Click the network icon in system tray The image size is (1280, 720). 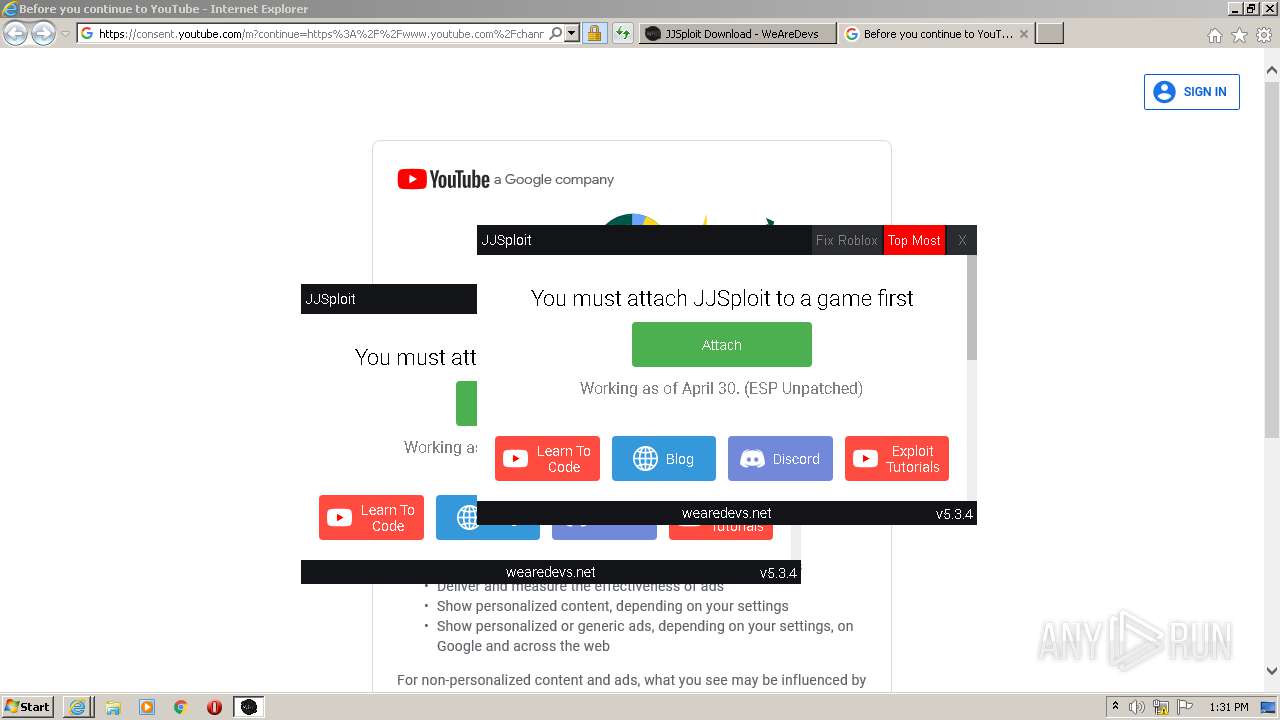pyautogui.click(x=1161, y=707)
